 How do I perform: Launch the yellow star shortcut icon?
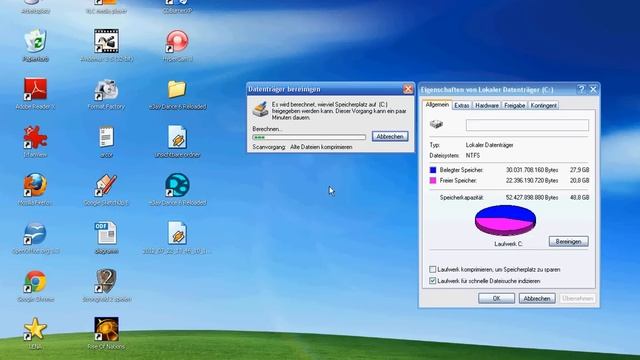tap(35, 329)
